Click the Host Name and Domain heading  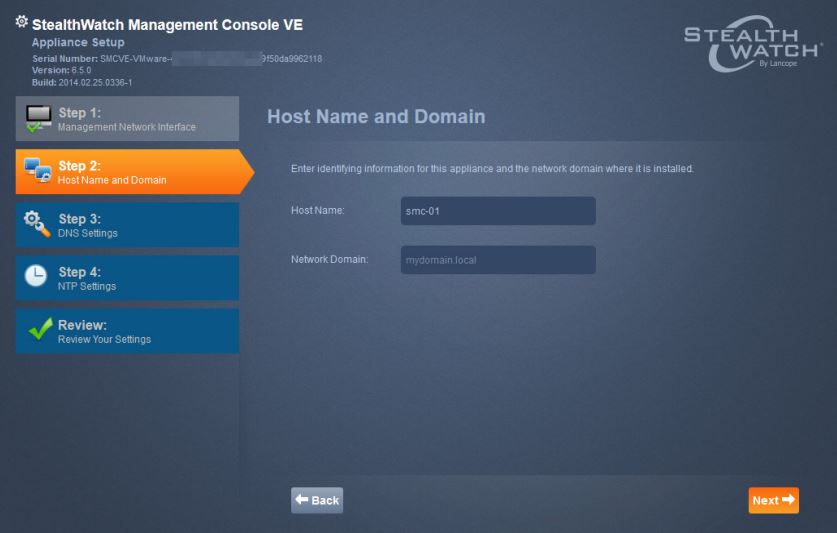pyautogui.click(x=376, y=116)
